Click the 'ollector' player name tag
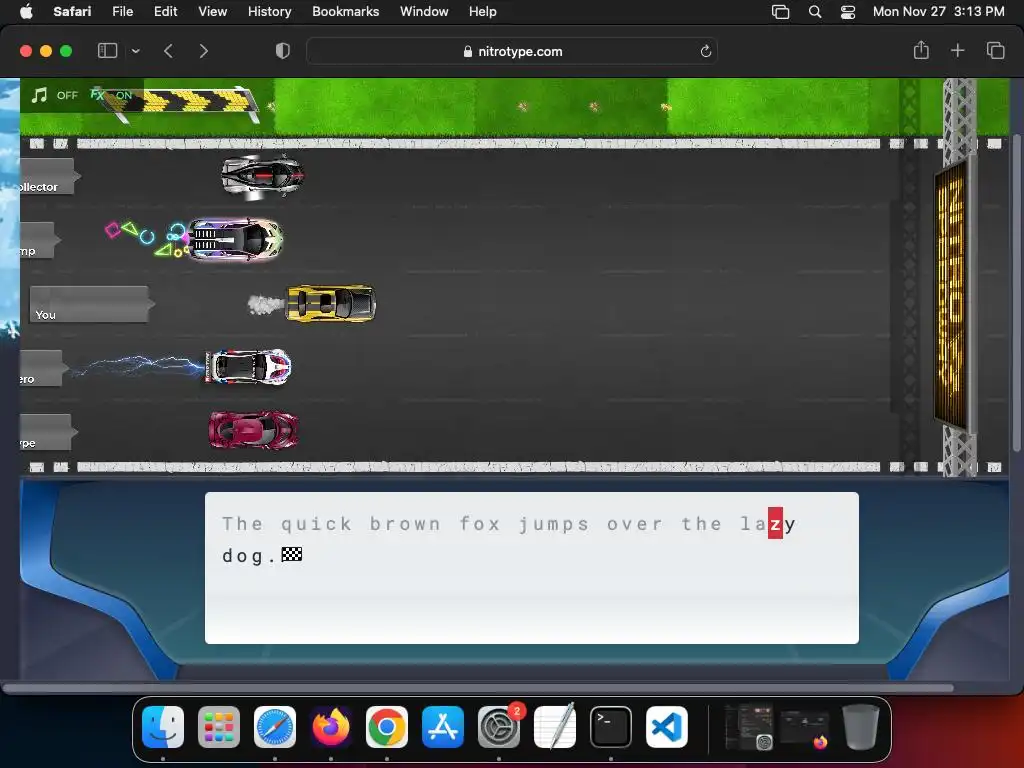This screenshot has height=768, width=1024. [x=48, y=176]
